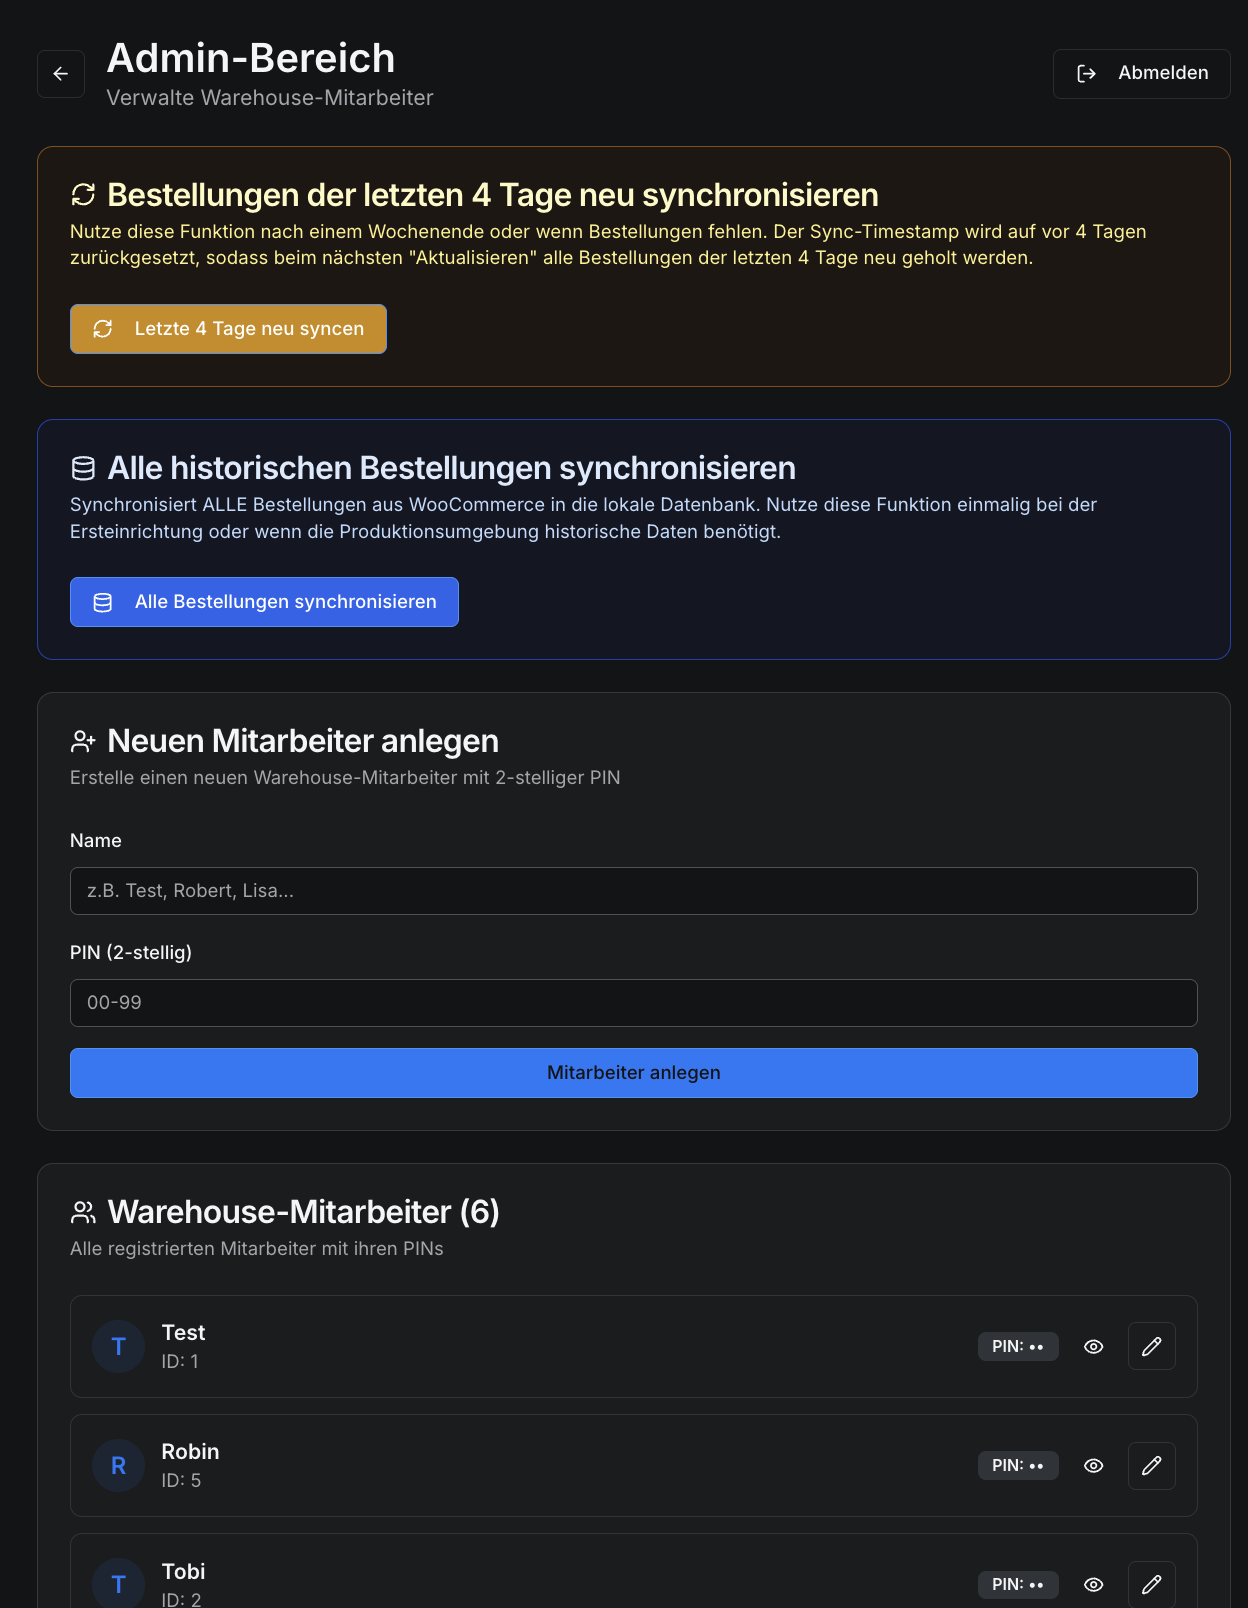
Task: Click add-user icon beside Neuen Mitarbeiter anlegen
Action: [x=83, y=741]
